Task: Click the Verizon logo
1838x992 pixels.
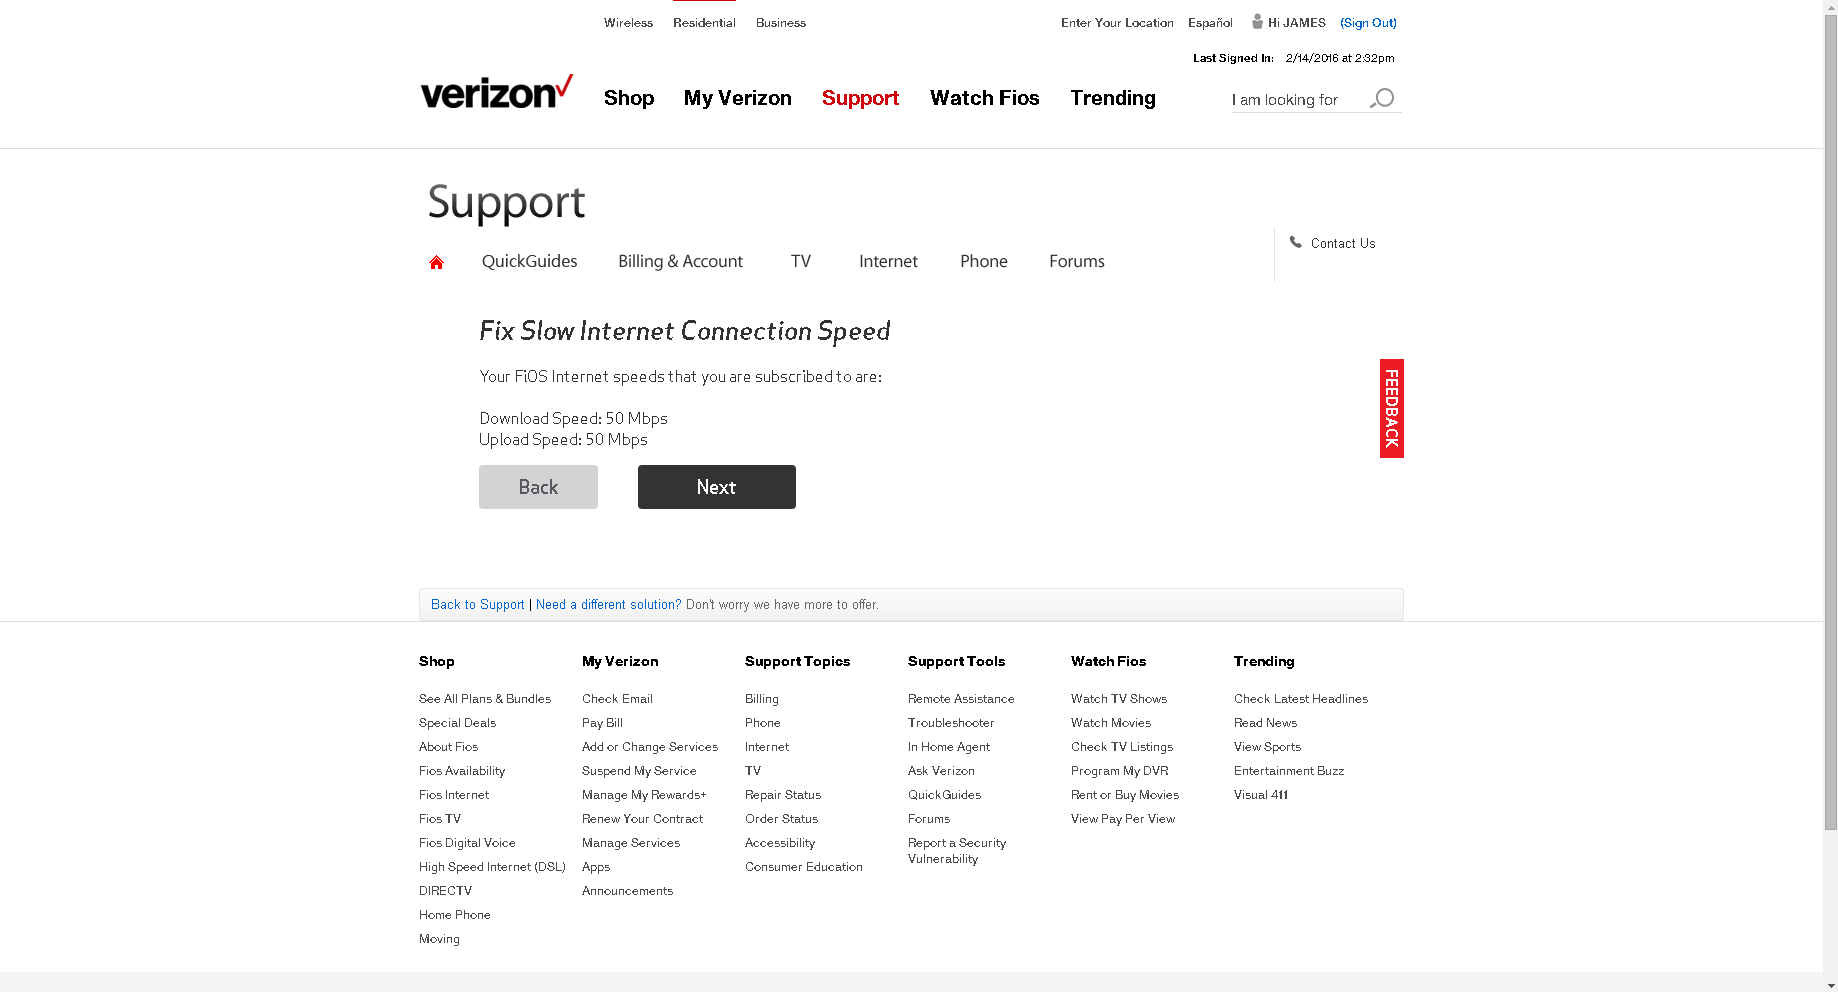Action: 496,91
